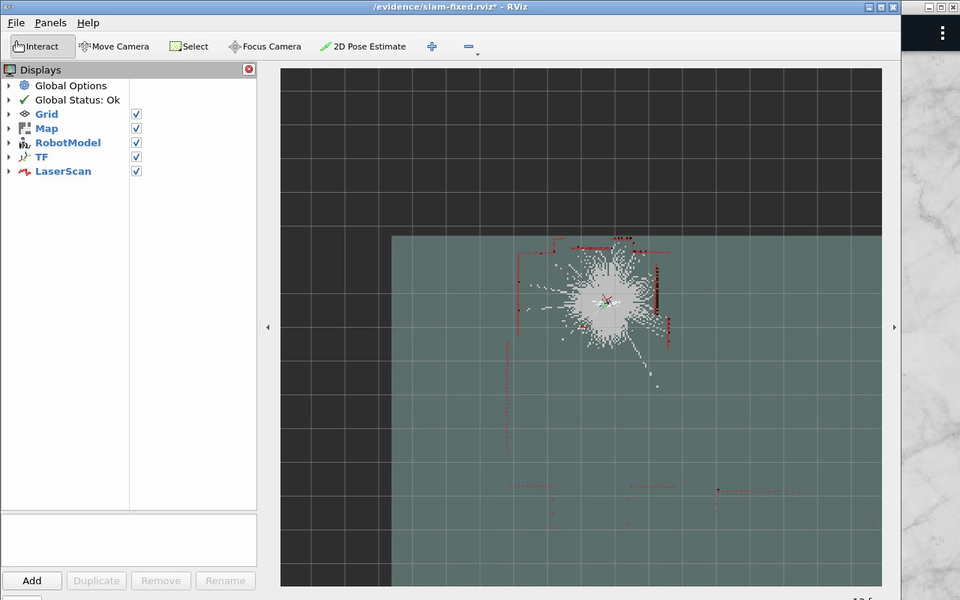Screen dimensions: 960x600
Task: Activate the Move Camera tool
Action: coord(114,47)
